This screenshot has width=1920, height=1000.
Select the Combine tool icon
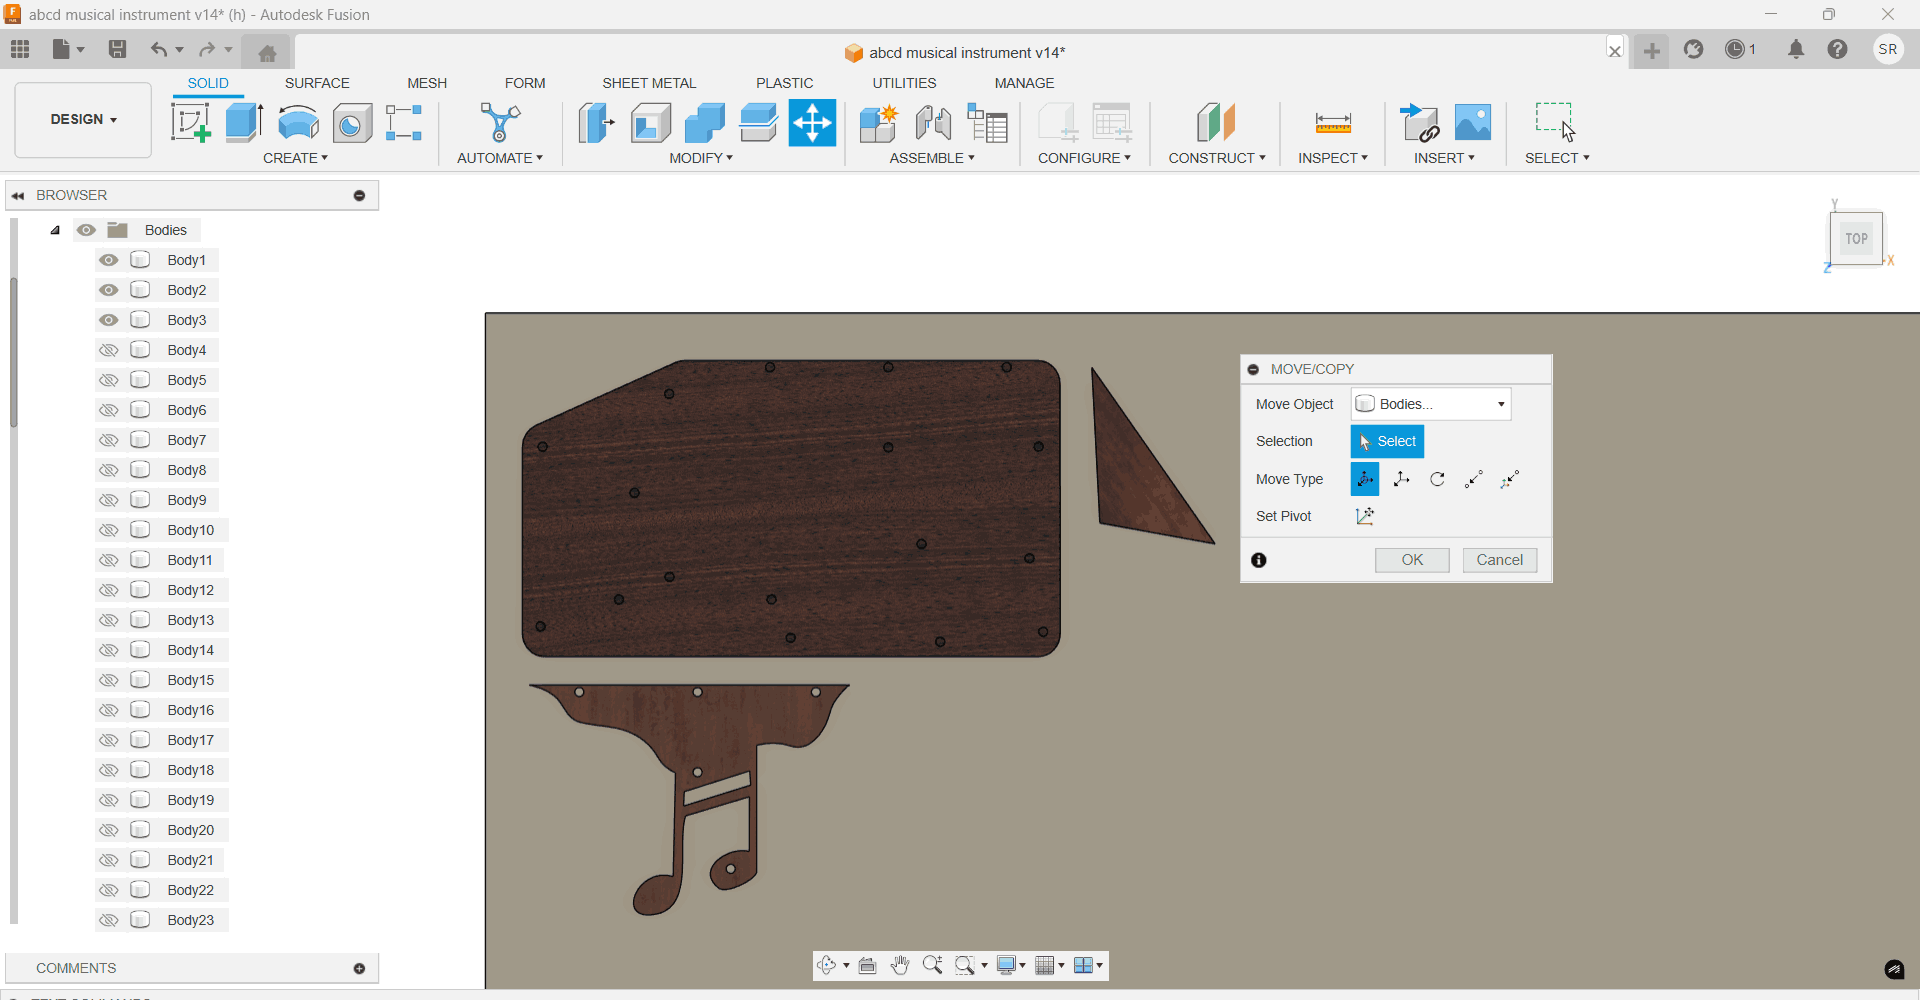(x=705, y=123)
